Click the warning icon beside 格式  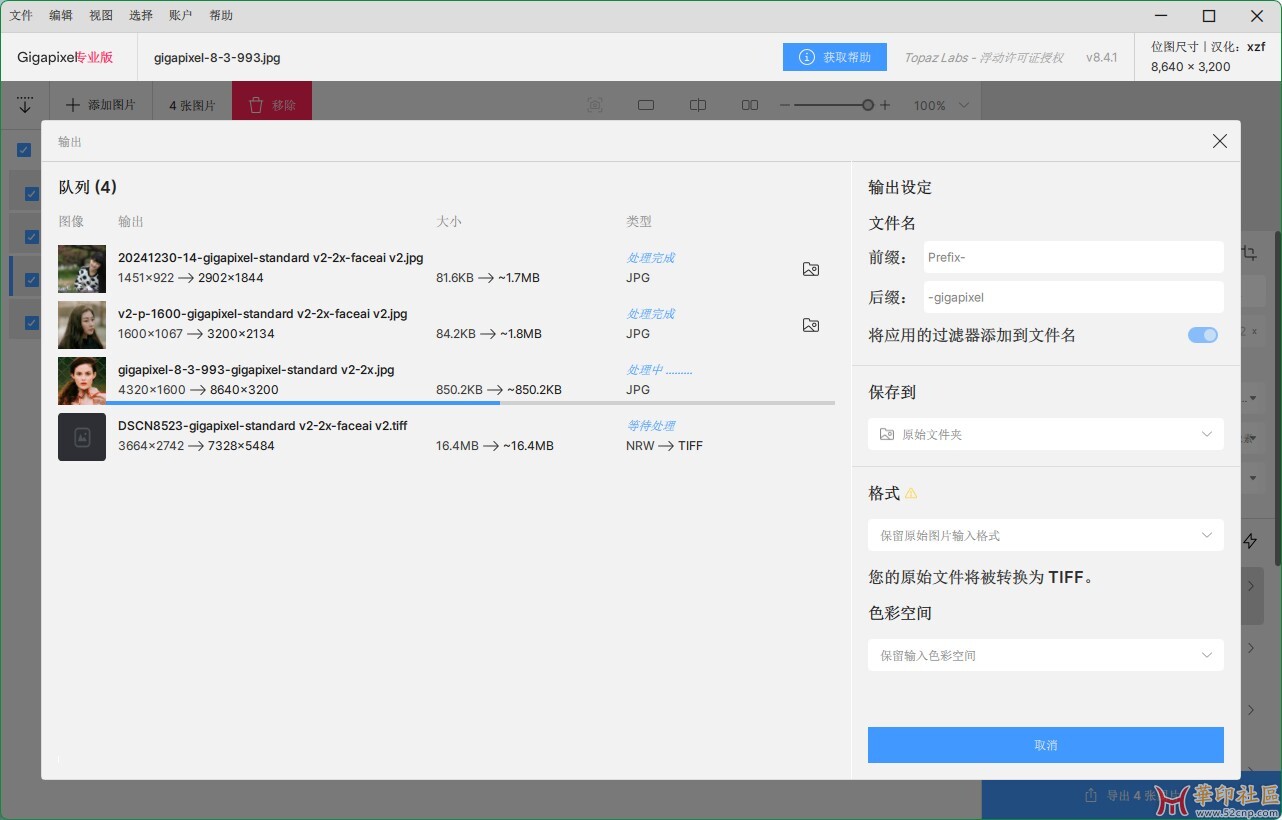(911, 494)
